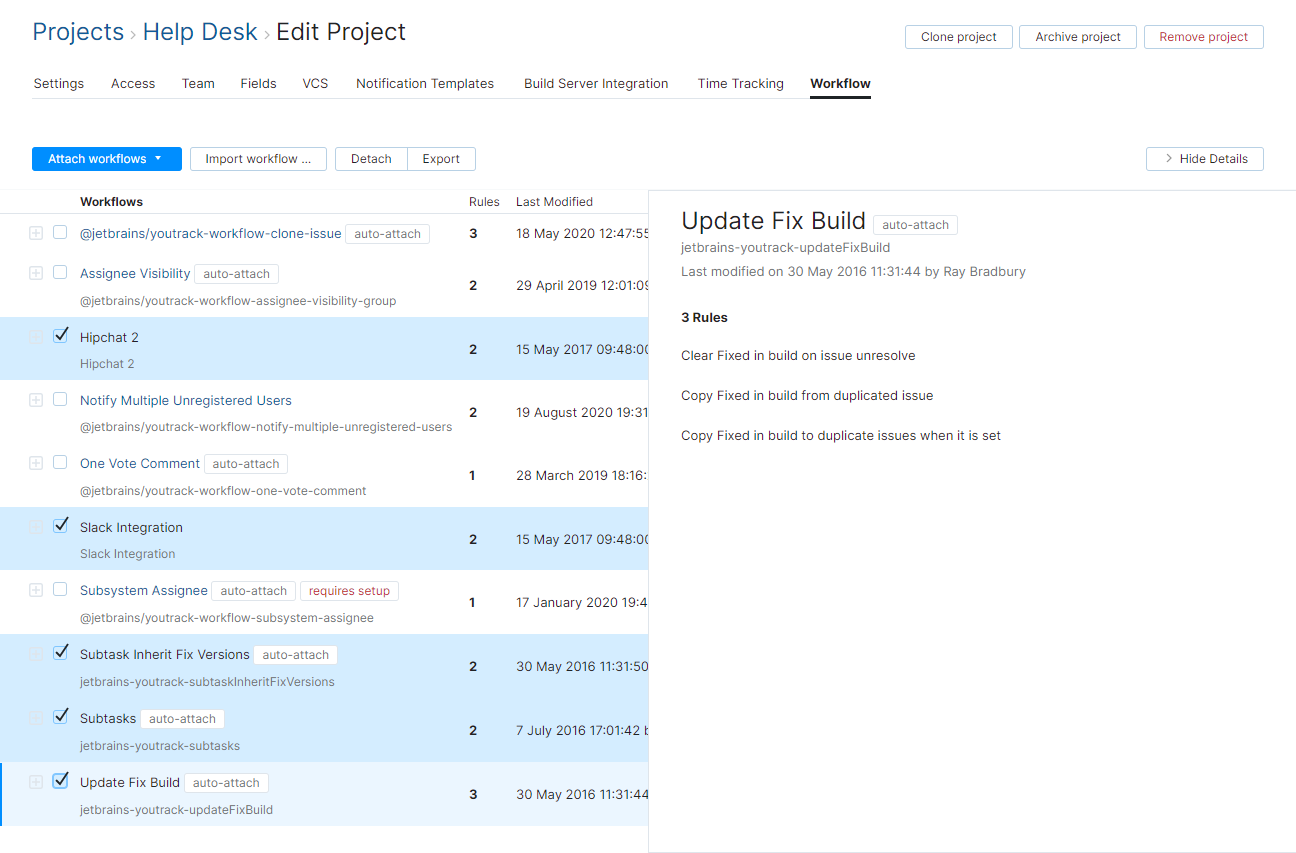Collapse the details panel with Hide Details
Viewport: 1296px width, 853px height.
(x=1204, y=158)
